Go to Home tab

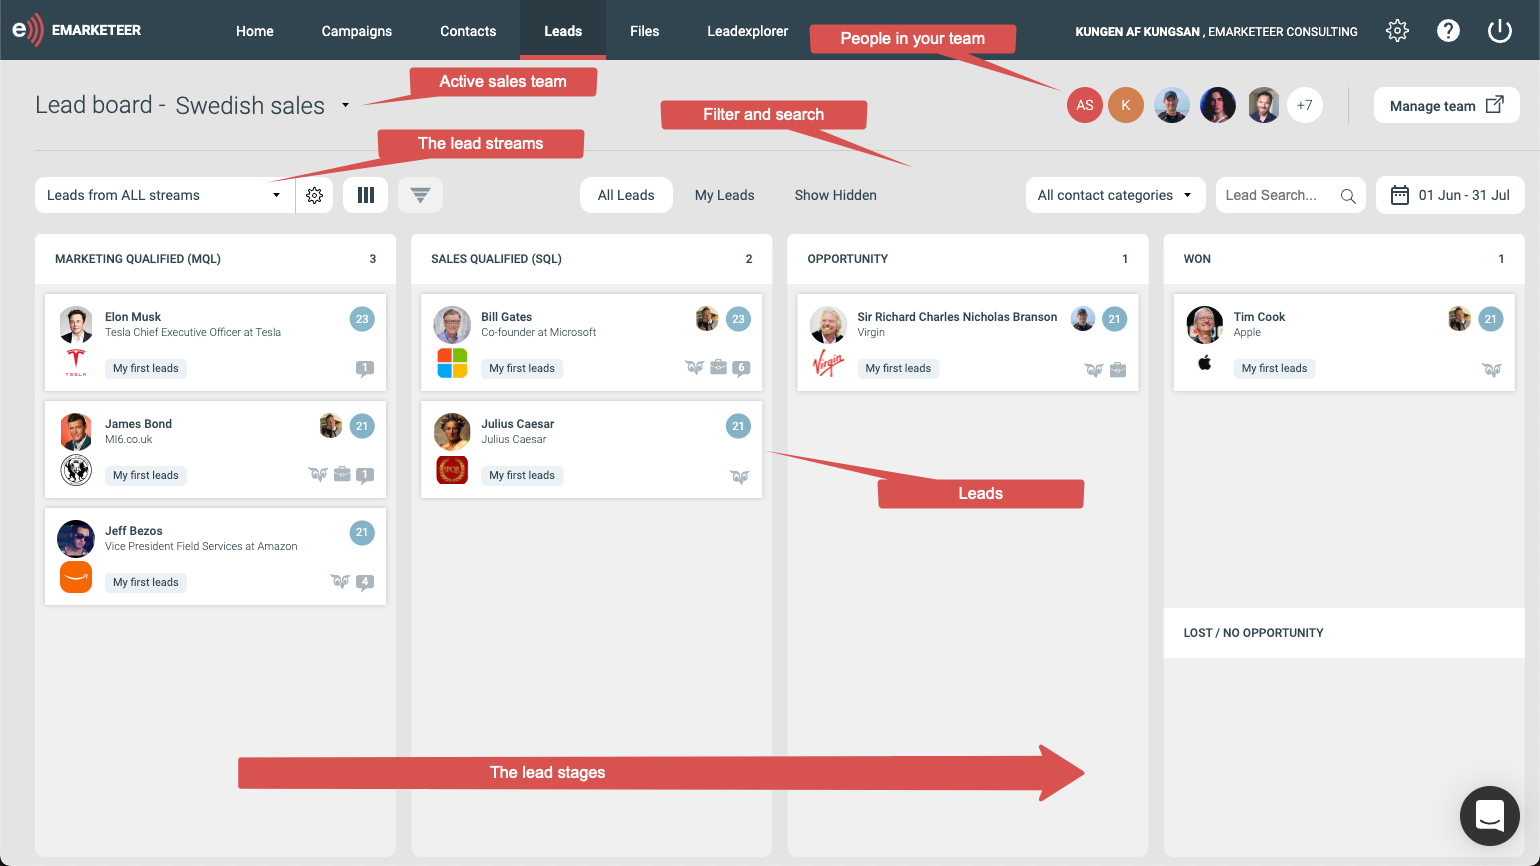click(255, 31)
